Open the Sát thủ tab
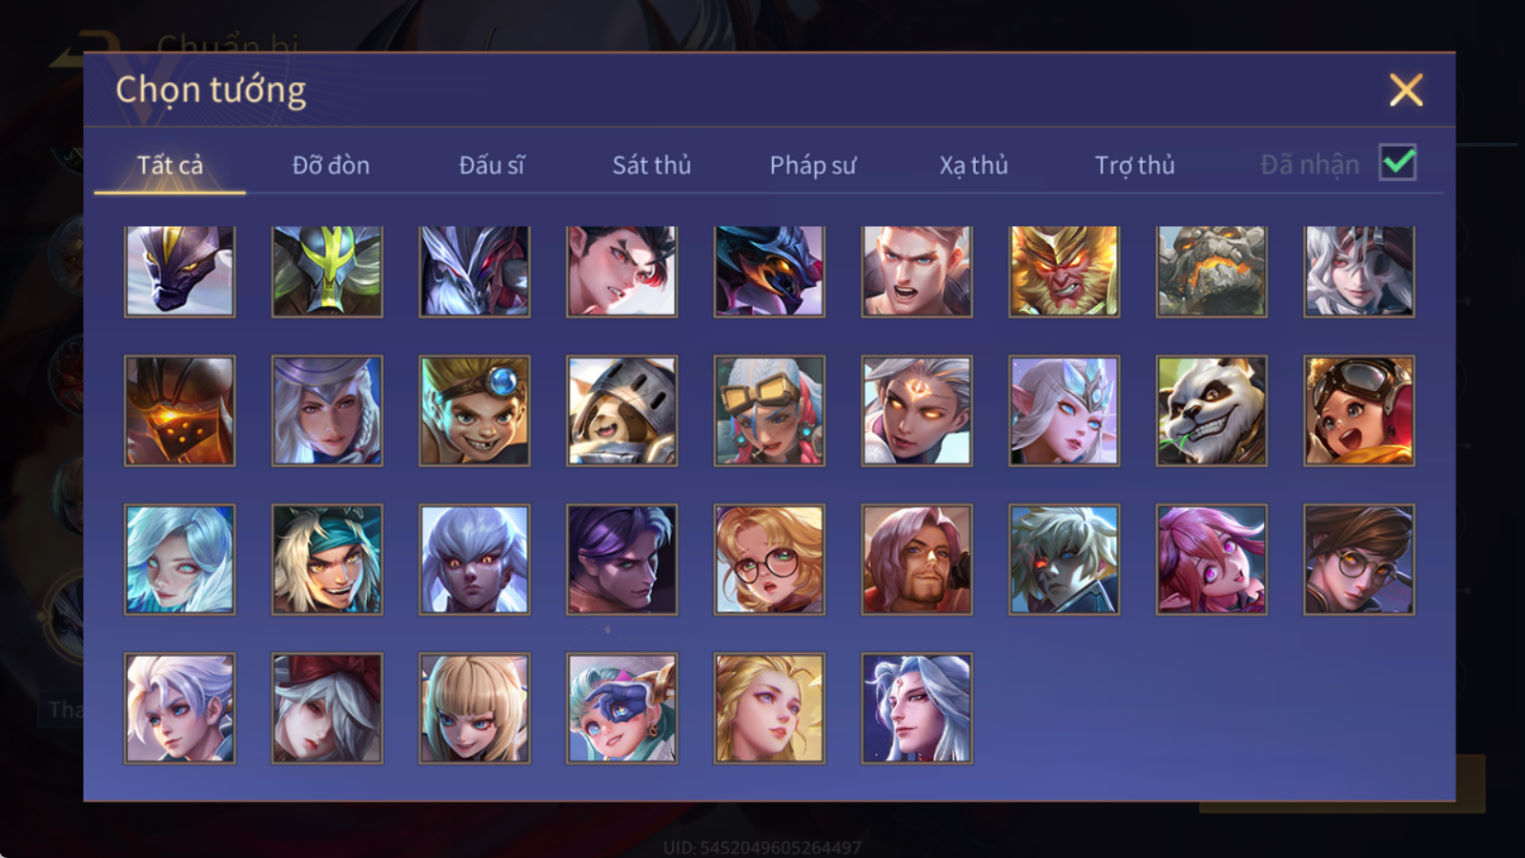This screenshot has height=858, width=1525. [x=652, y=165]
